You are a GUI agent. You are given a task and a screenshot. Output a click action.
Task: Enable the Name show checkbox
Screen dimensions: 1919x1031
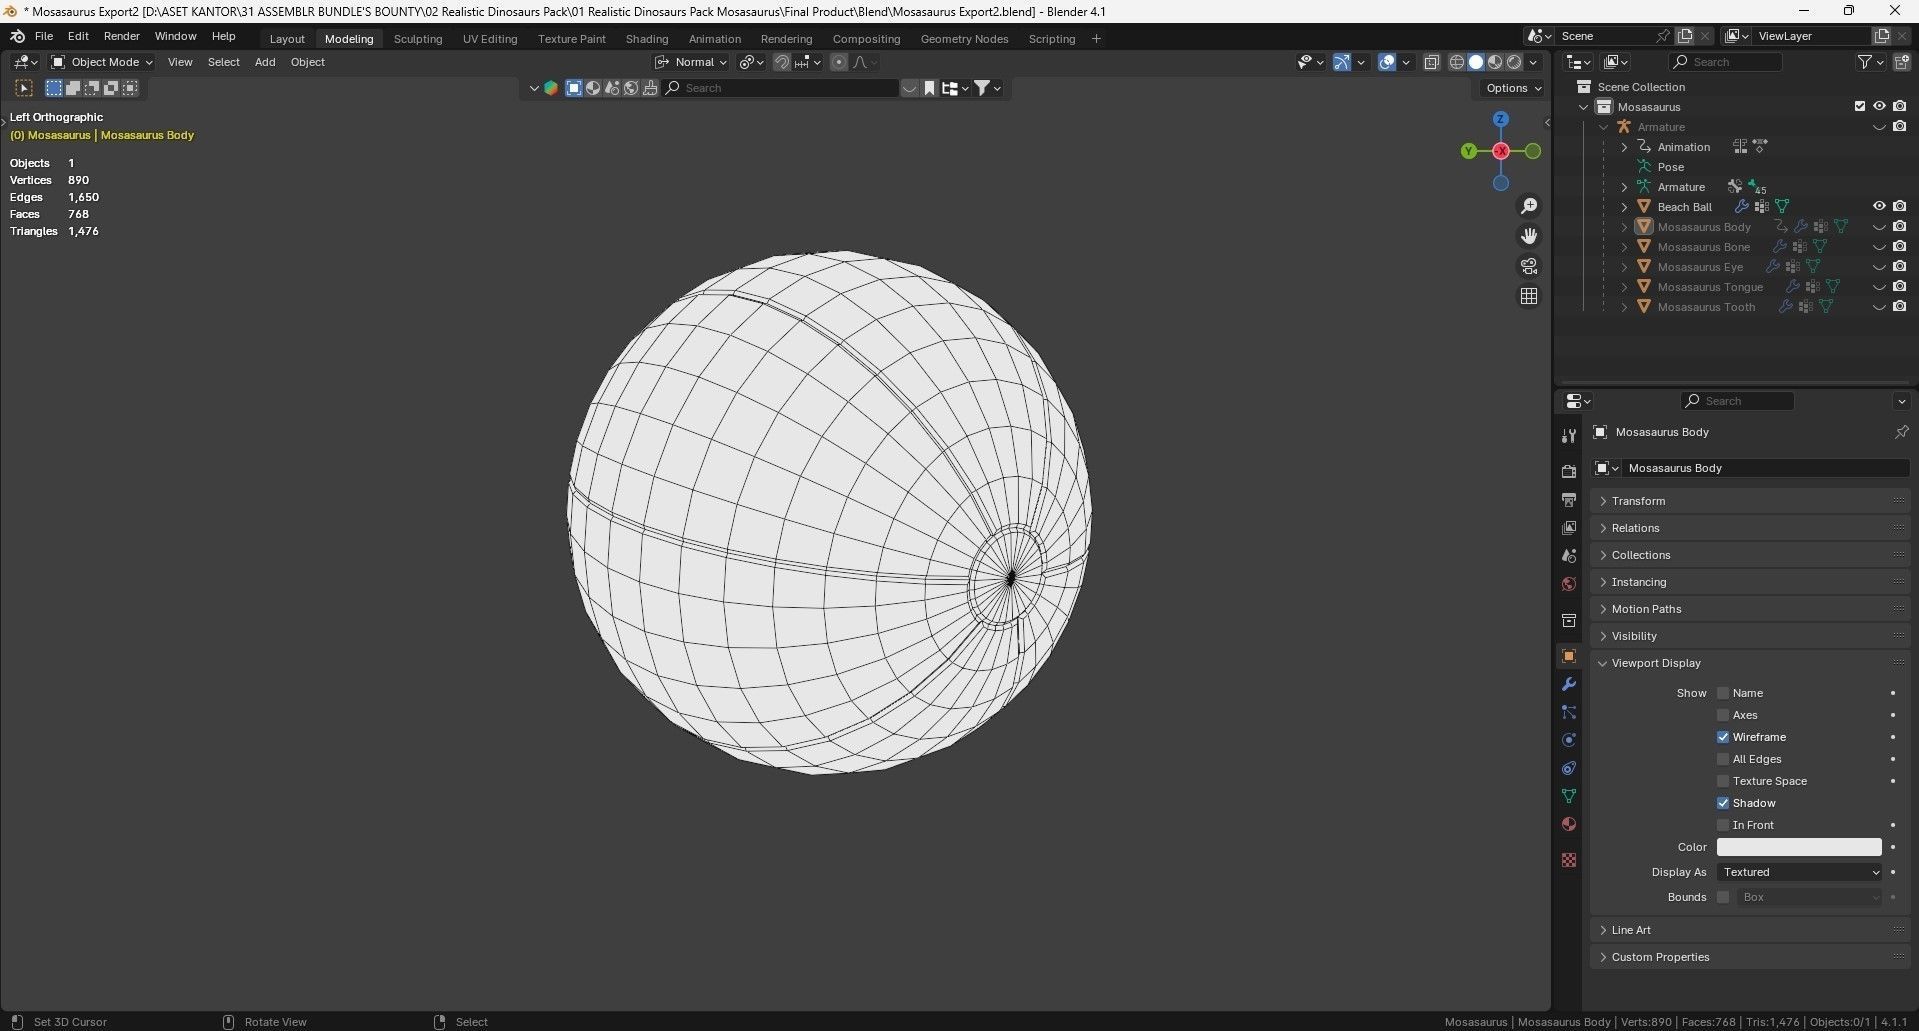[x=1723, y=693]
